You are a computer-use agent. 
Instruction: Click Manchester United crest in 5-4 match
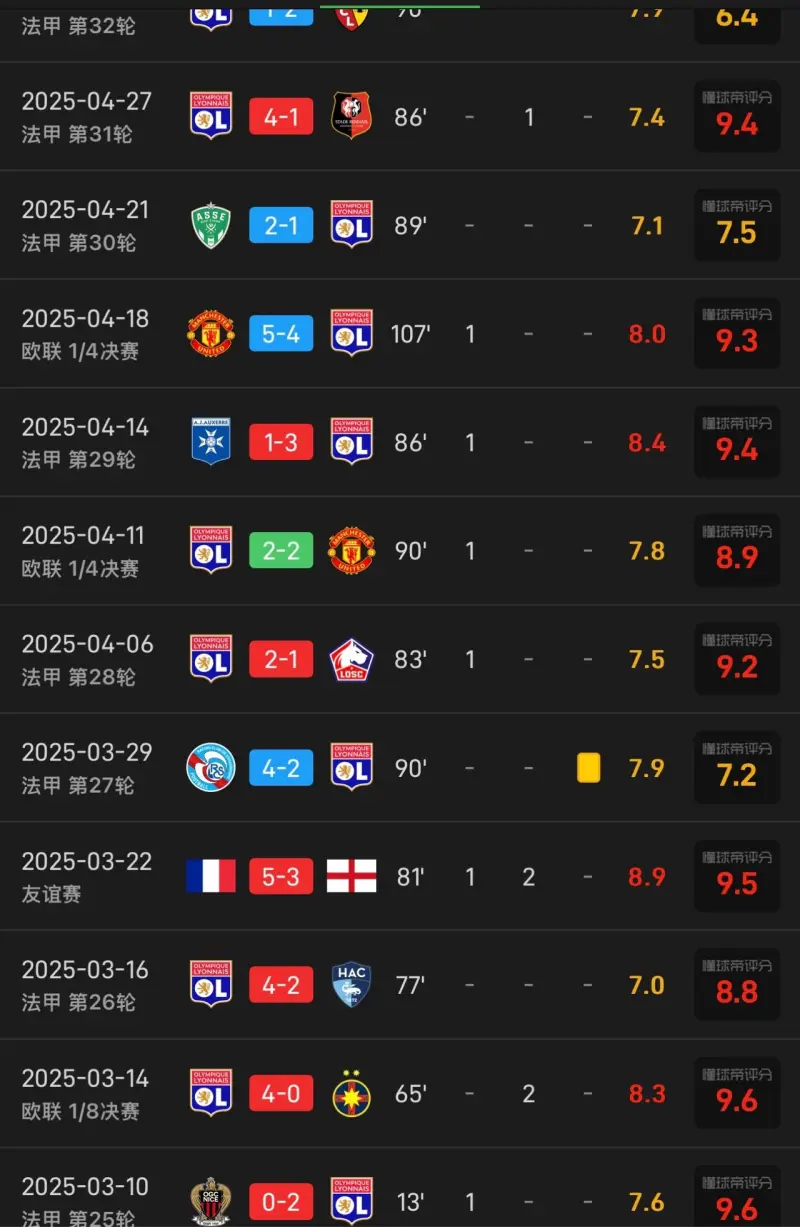tap(211, 333)
